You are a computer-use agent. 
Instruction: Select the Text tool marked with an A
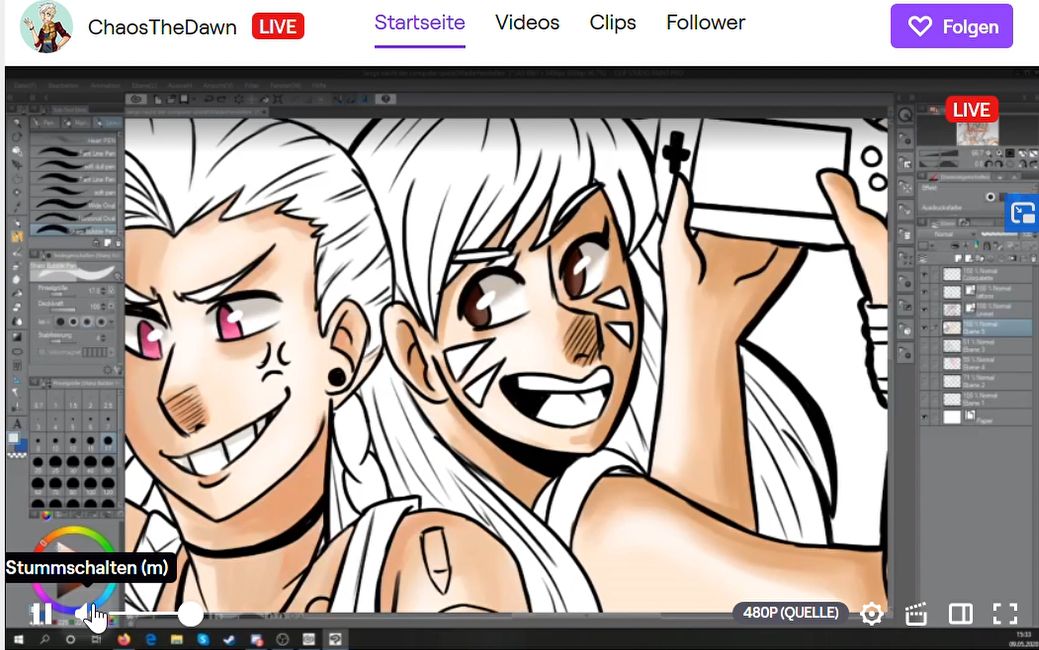pos(17,423)
